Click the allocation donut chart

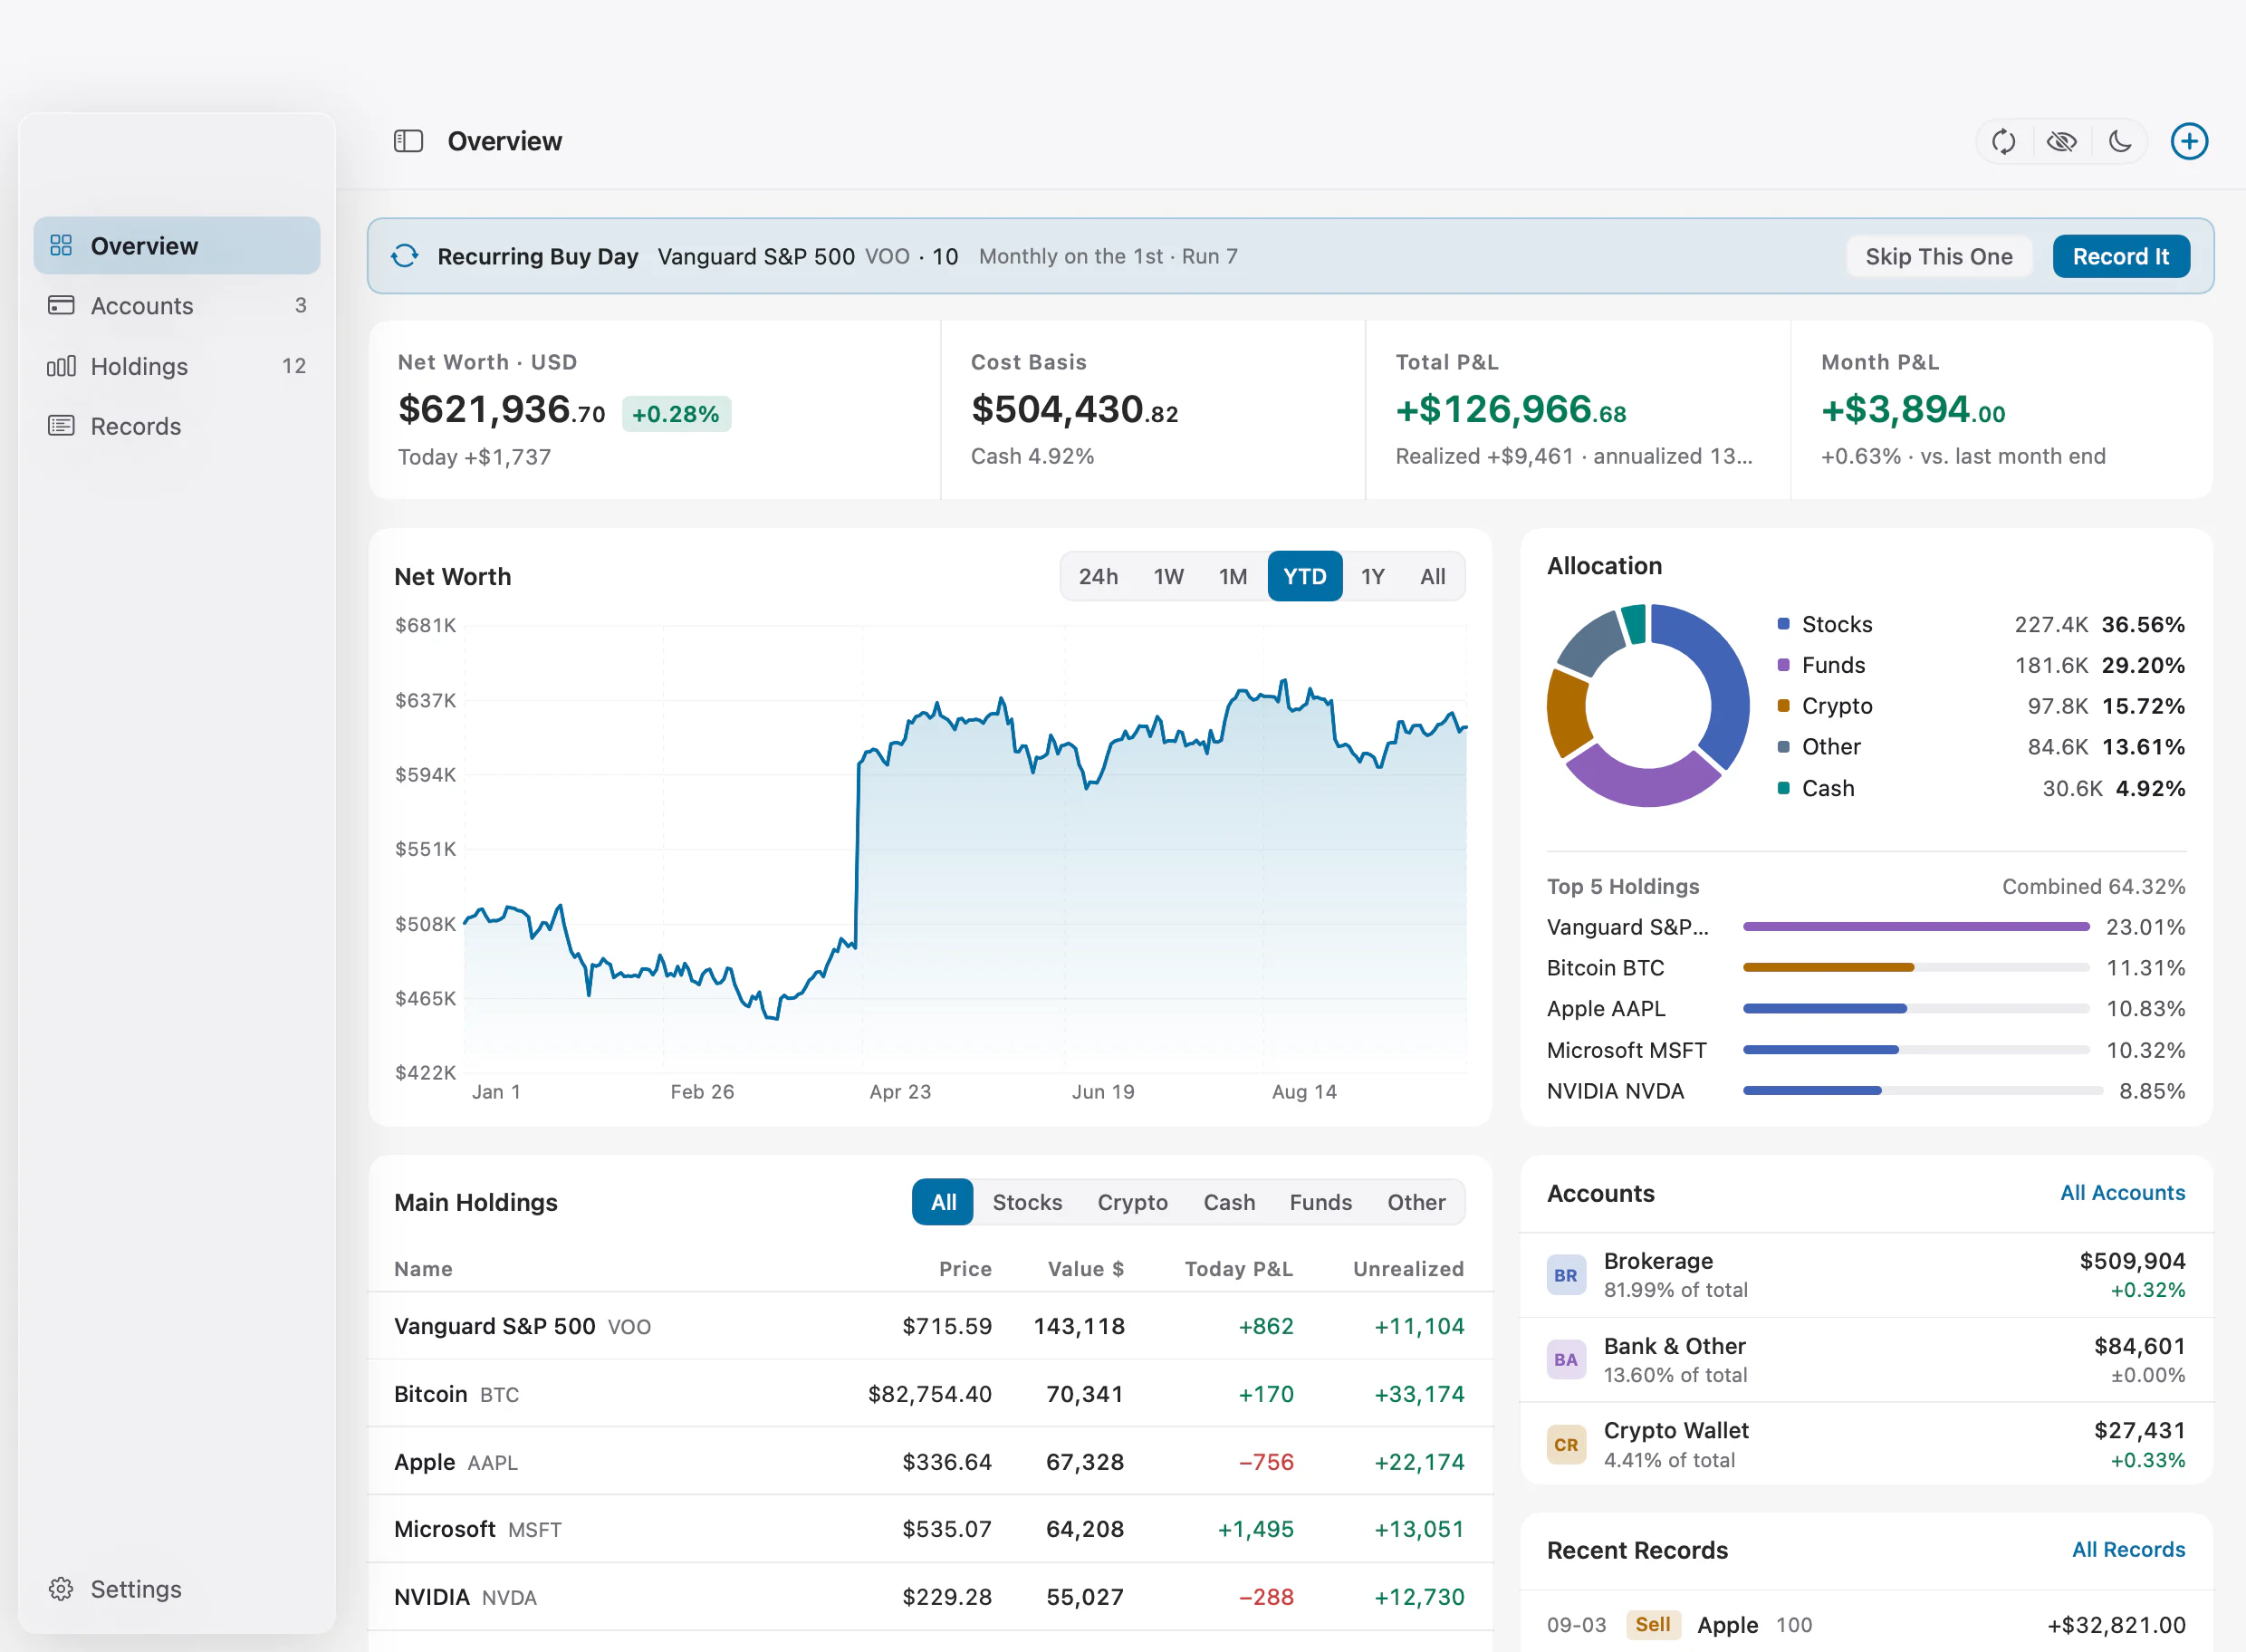point(1648,705)
